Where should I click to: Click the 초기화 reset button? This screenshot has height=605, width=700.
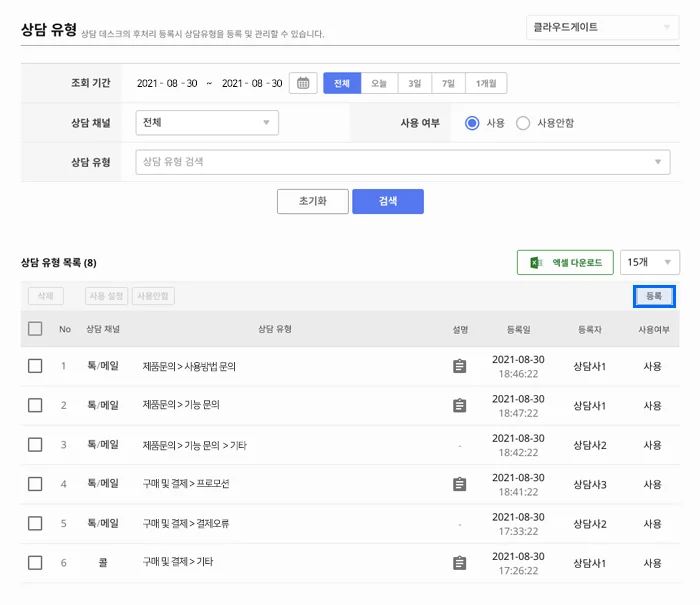(312, 201)
